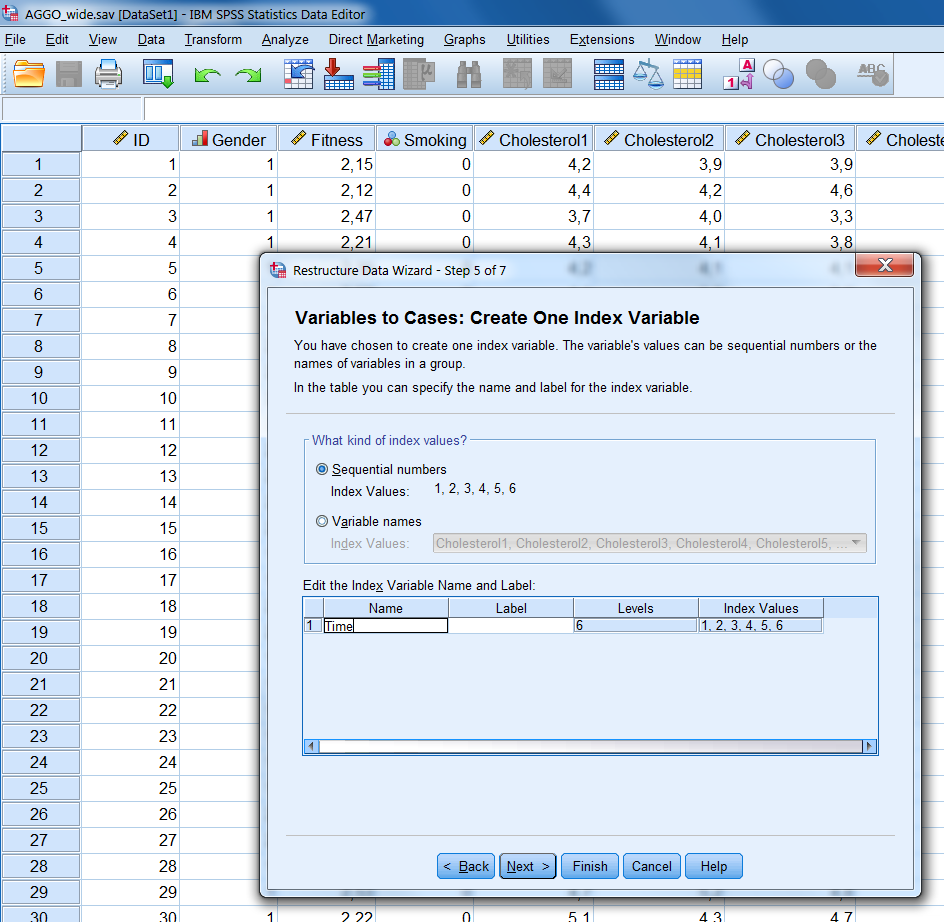
Task: Click the Back button in the wizard
Action: pyautogui.click(x=465, y=866)
